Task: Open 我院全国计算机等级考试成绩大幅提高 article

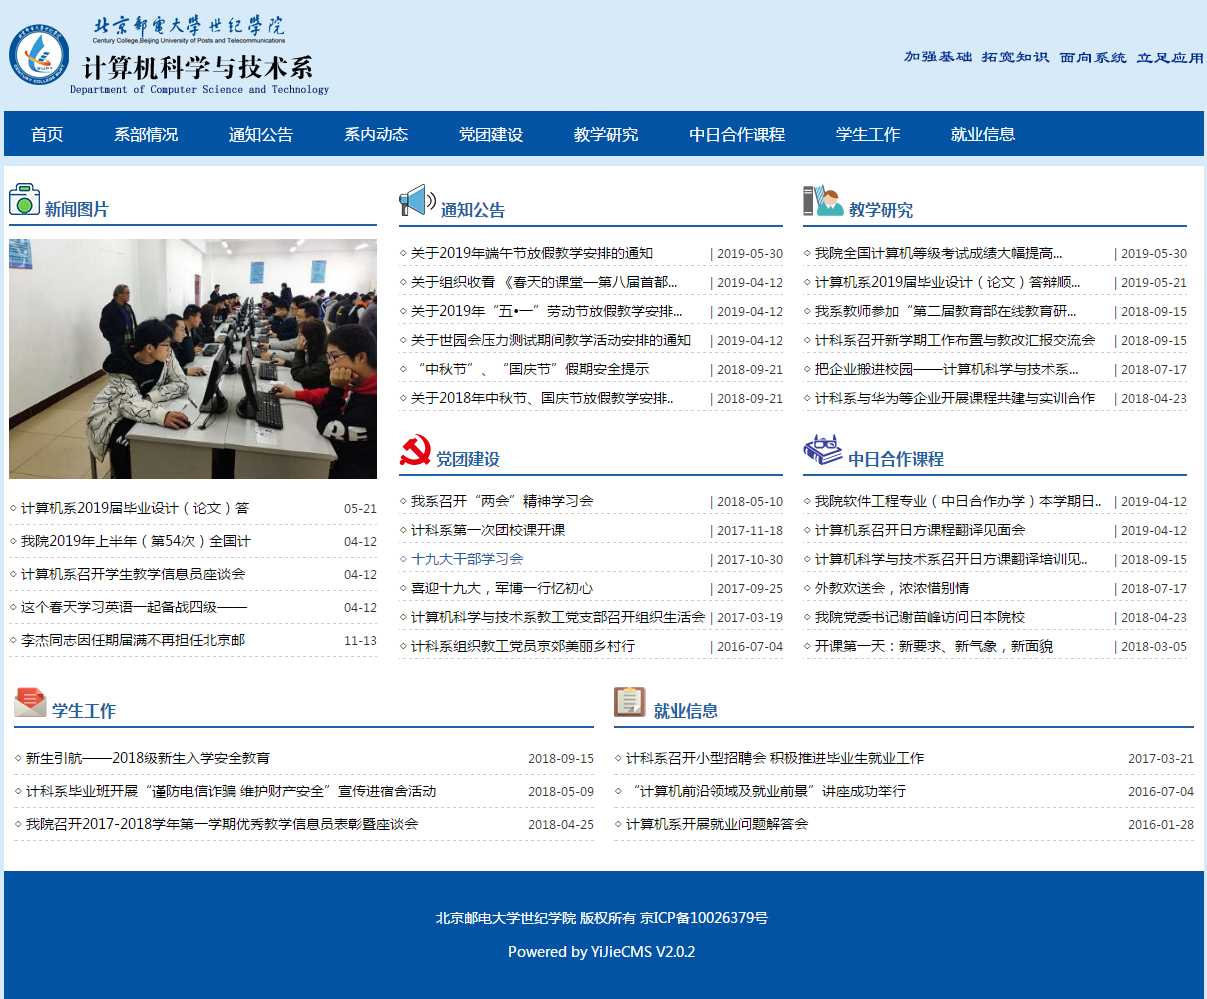Action: tap(938, 254)
